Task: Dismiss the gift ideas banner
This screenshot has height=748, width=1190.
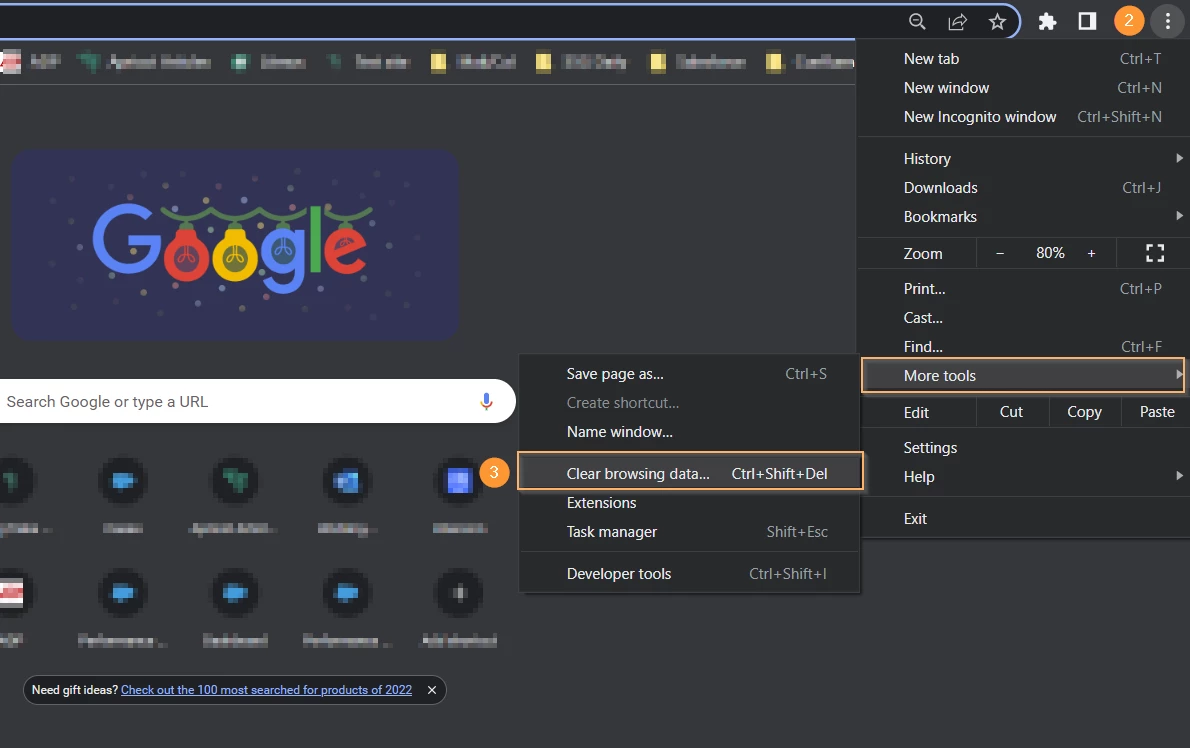Action: tap(432, 690)
